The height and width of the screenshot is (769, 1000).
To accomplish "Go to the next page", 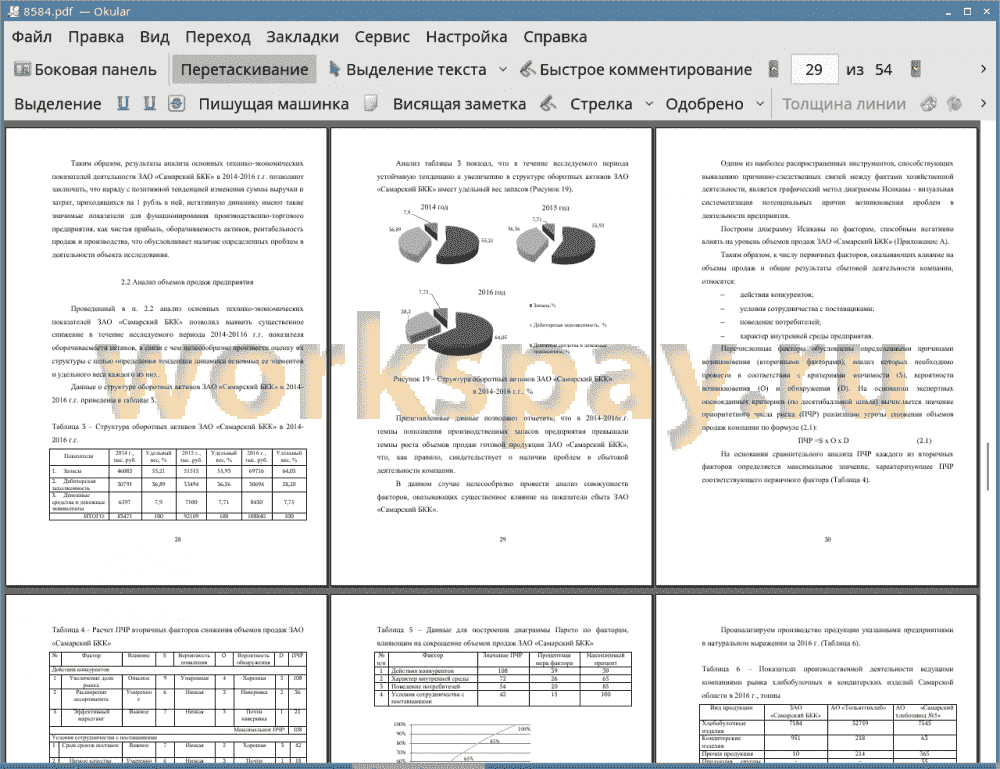I will [x=916, y=69].
